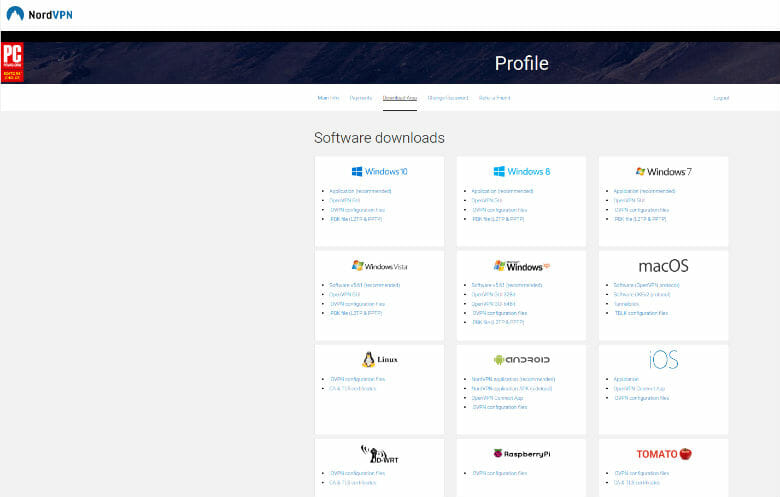The width and height of the screenshot is (780, 497).
Task: Get Android OVPN configuration files
Action: click(499, 407)
